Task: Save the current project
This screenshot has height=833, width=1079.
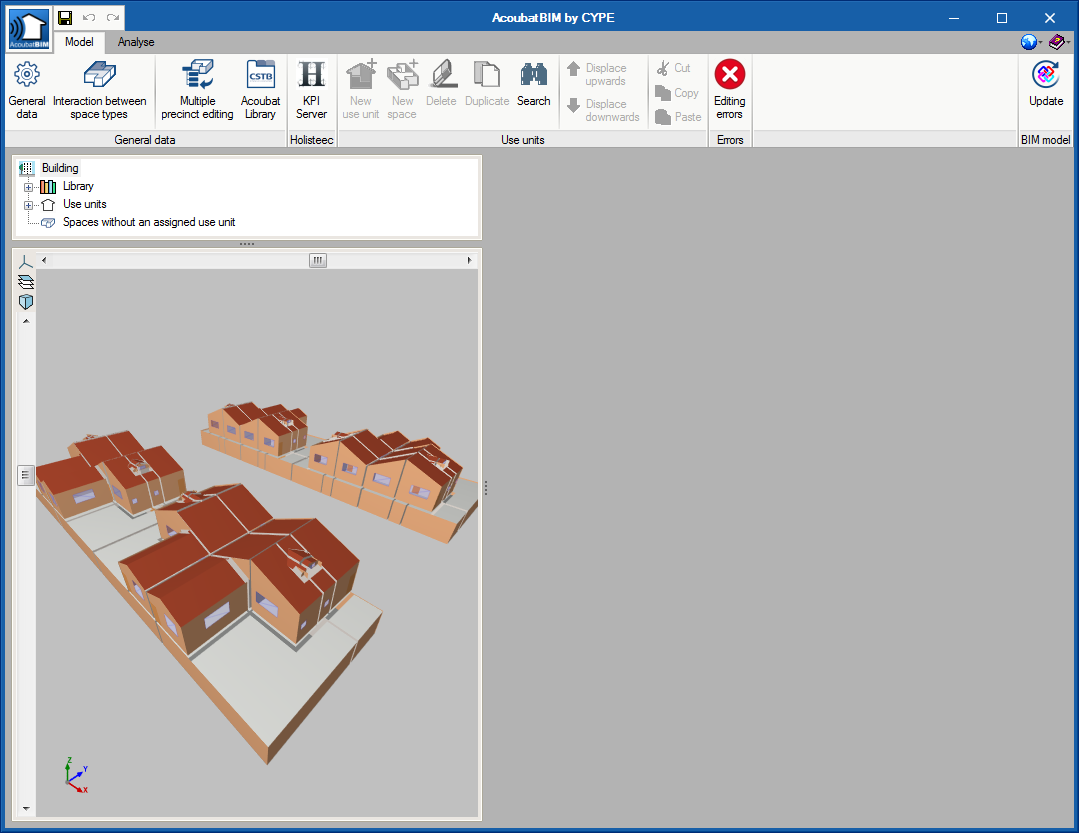Action: point(66,17)
